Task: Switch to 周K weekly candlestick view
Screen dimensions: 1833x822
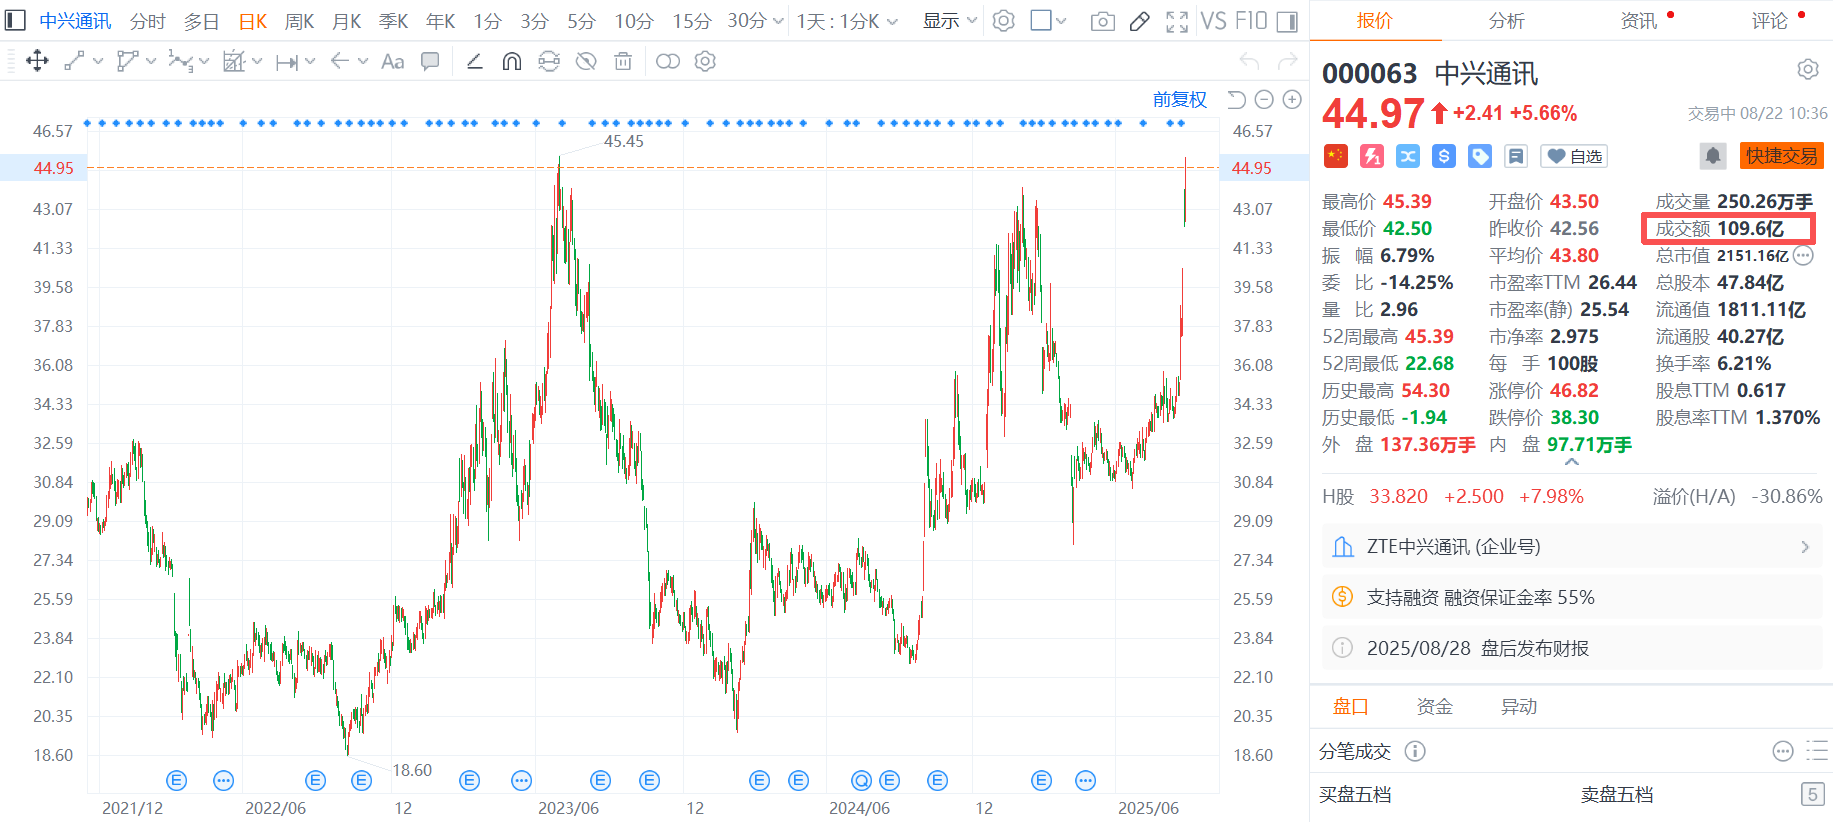Action: tap(300, 21)
